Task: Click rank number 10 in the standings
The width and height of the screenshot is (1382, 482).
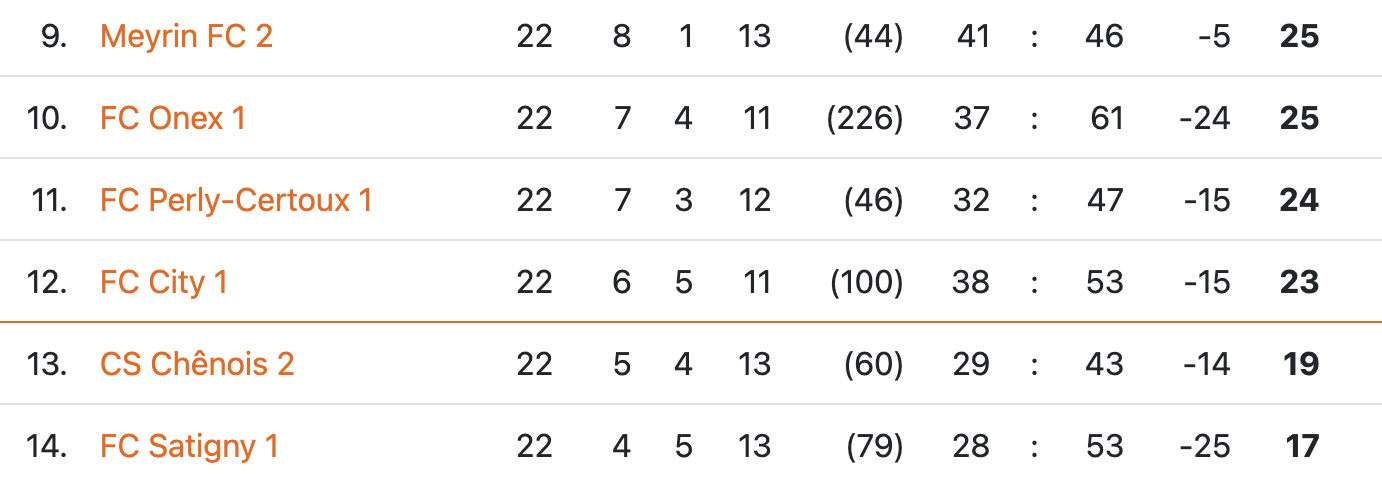Action: 47,119
